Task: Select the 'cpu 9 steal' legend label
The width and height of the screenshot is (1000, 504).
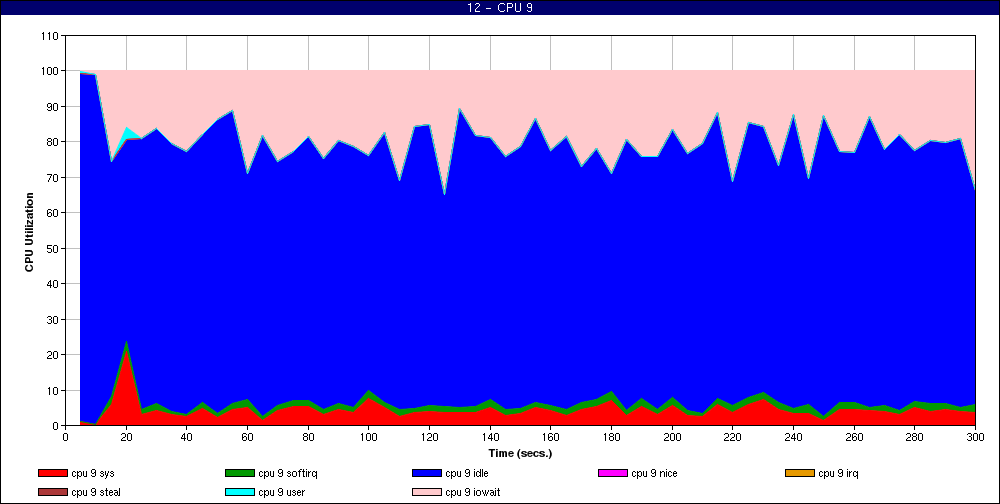Action: point(96,492)
